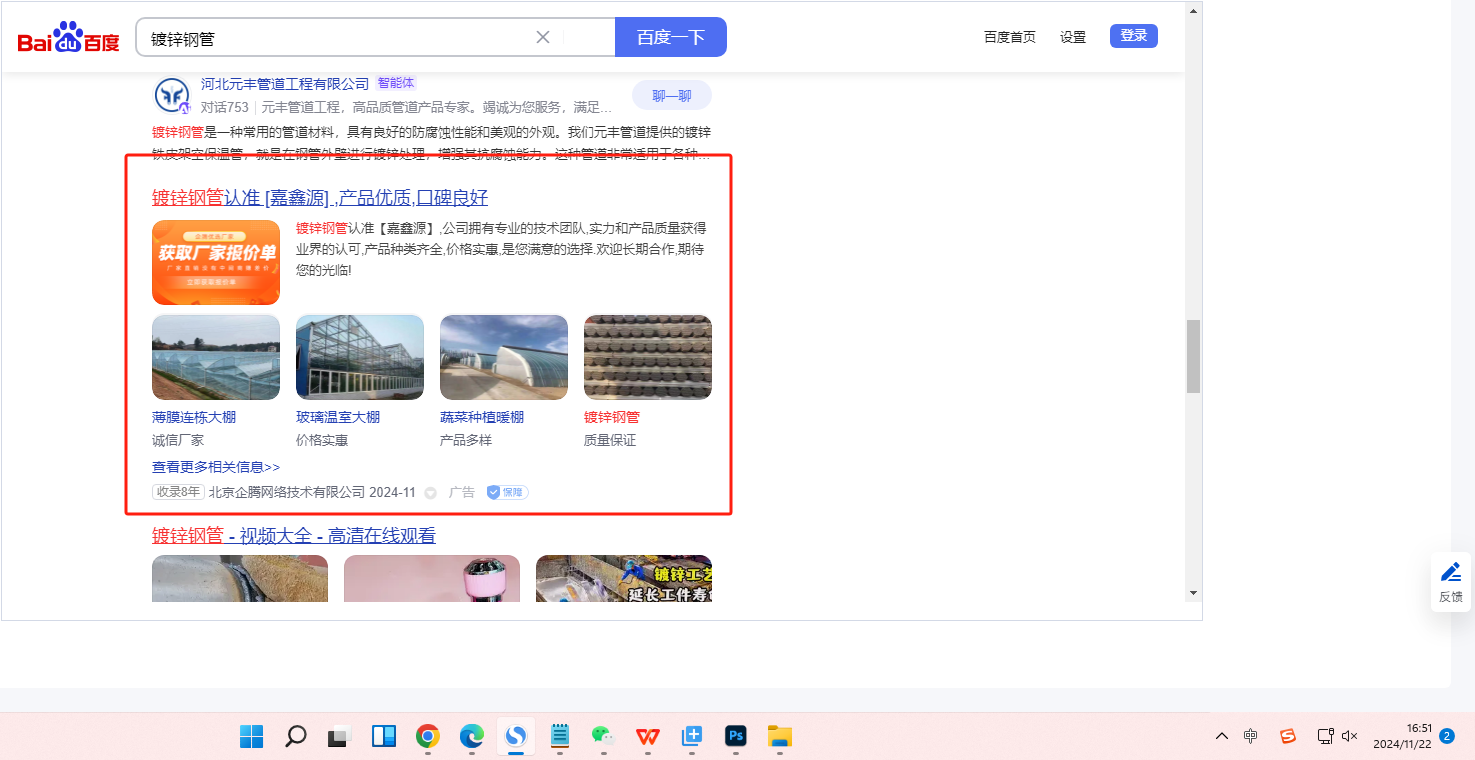The width and height of the screenshot is (1475, 760).
Task: Click the stacked steel pipes thumbnail
Action: [x=648, y=358]
